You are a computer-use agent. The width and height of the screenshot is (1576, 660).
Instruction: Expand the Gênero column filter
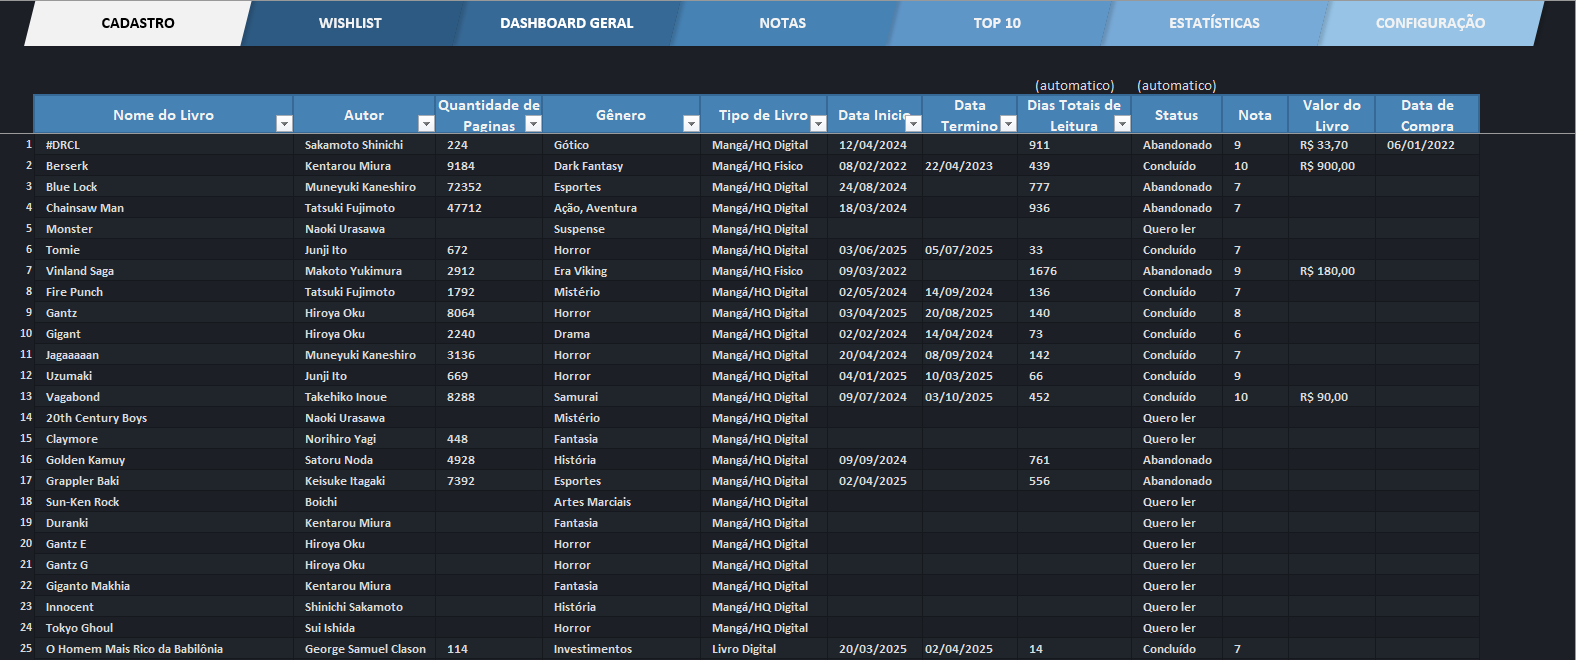click(x=691, y=123)
